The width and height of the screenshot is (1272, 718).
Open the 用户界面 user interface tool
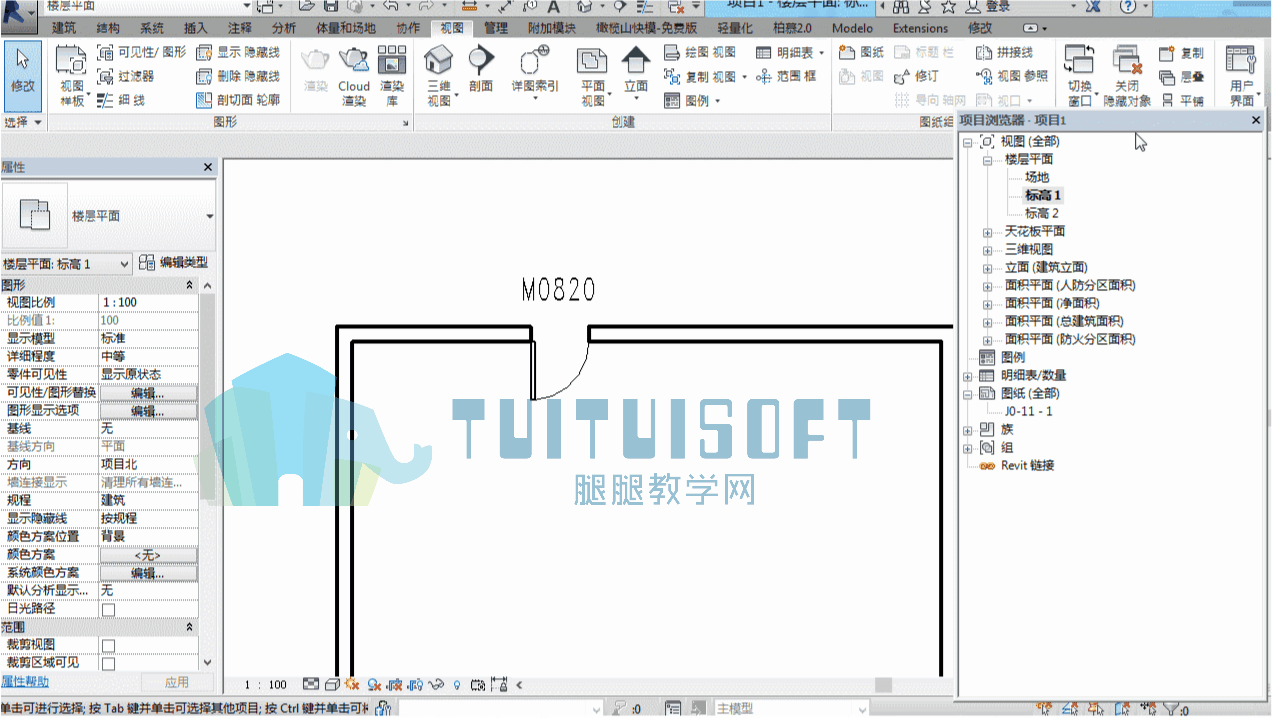(x=1242, y=77)
